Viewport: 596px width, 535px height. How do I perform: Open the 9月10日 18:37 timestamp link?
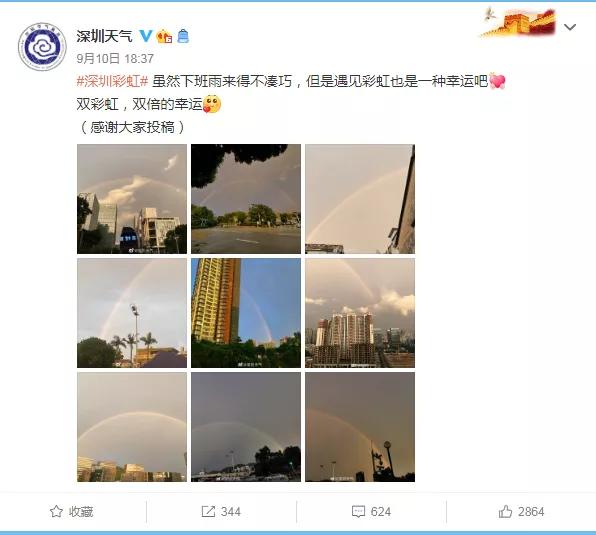pos(115,59)
